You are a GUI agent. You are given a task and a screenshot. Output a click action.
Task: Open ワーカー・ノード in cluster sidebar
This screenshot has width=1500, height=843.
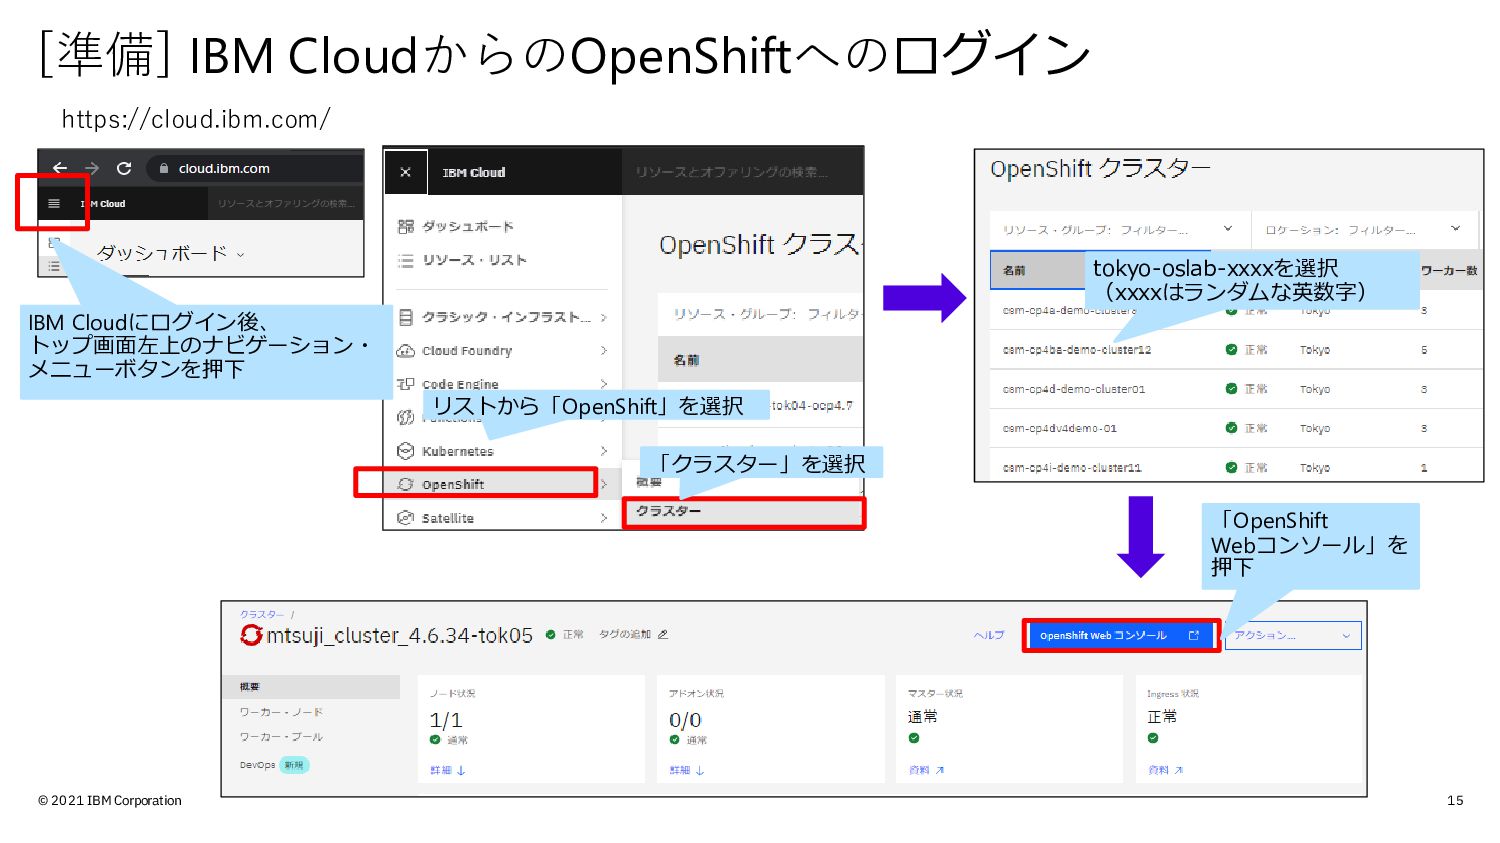[281, 712]
